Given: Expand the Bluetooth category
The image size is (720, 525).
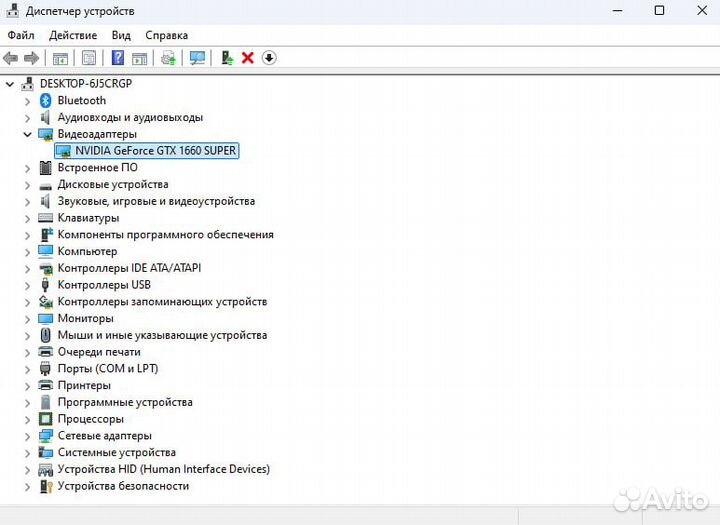Looking at the screenshot, I should pyautogui.click(x=27, y=100).
